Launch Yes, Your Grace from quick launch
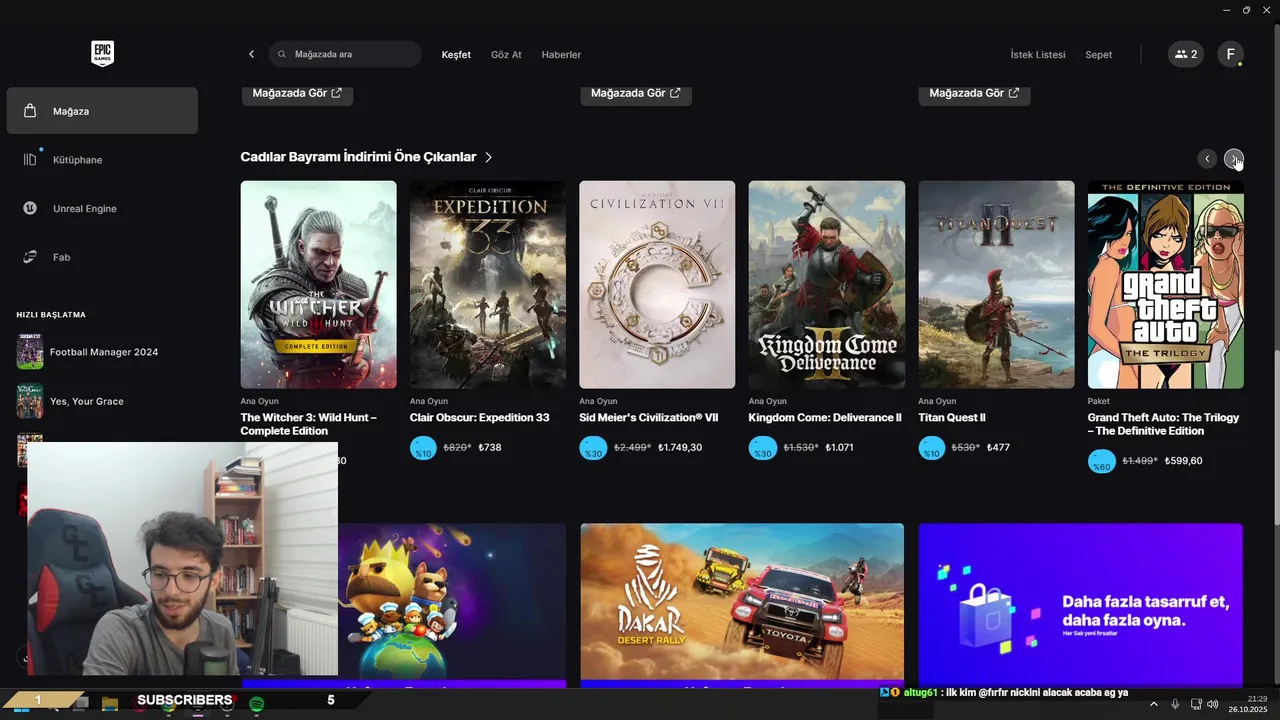The height and width of the screenshot is (720, 1280). pyautogui.click(x=102, y=401)
